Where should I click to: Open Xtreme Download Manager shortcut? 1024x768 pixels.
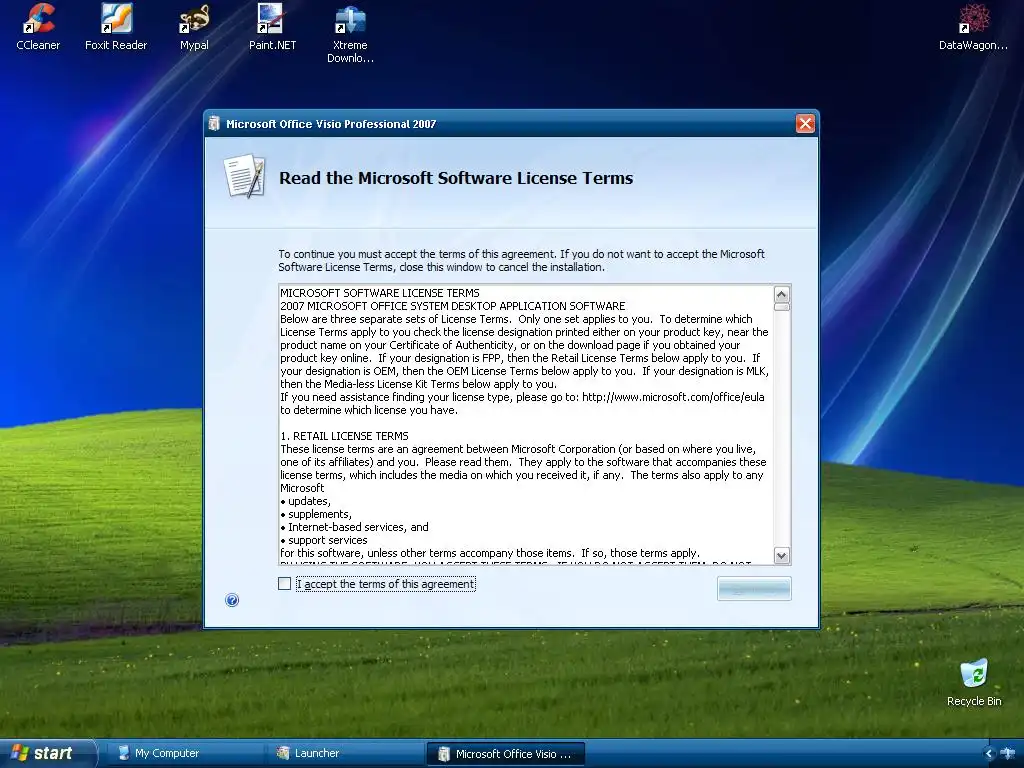point(350,34)
